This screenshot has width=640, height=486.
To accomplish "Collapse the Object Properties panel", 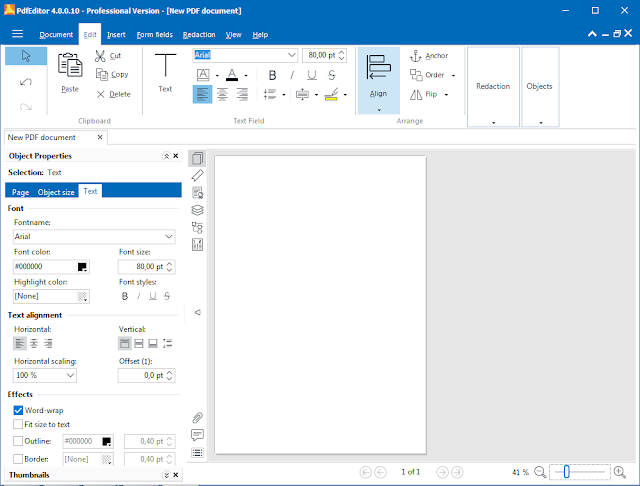I will tap(166, 156).
